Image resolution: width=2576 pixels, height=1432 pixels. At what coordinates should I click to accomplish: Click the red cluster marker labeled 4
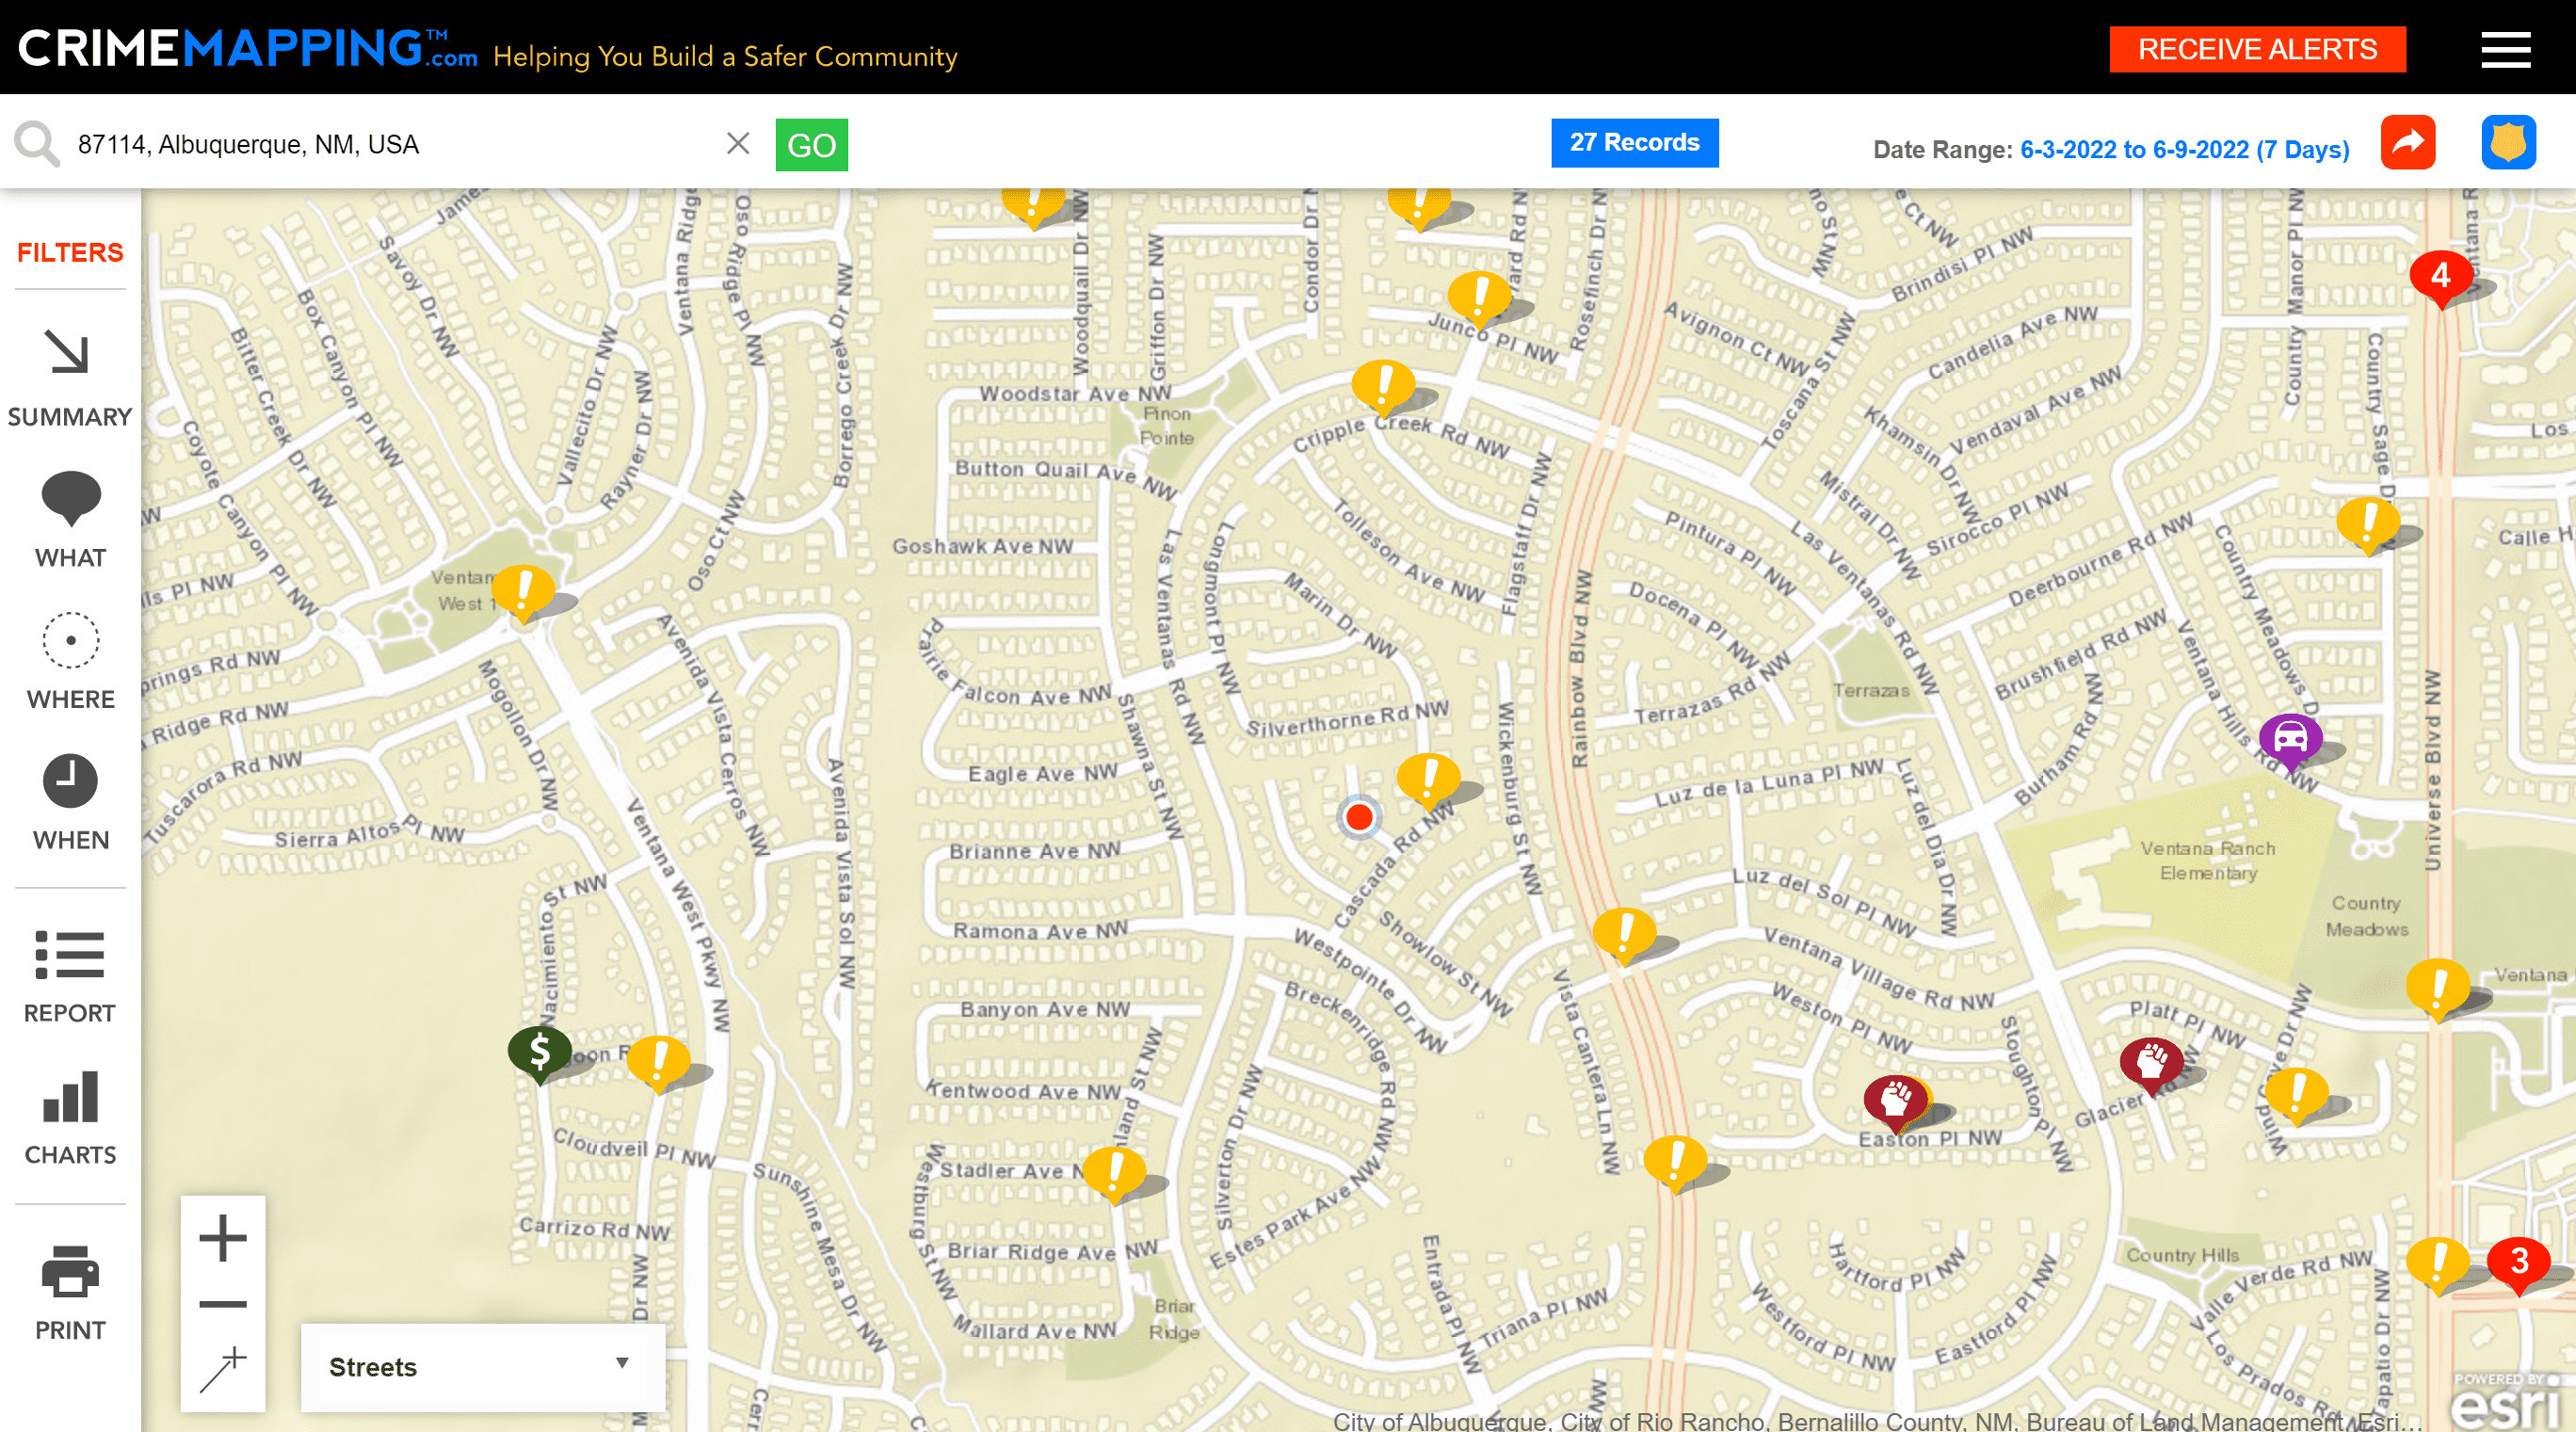pyautogui.click(x=2440, y=277)
